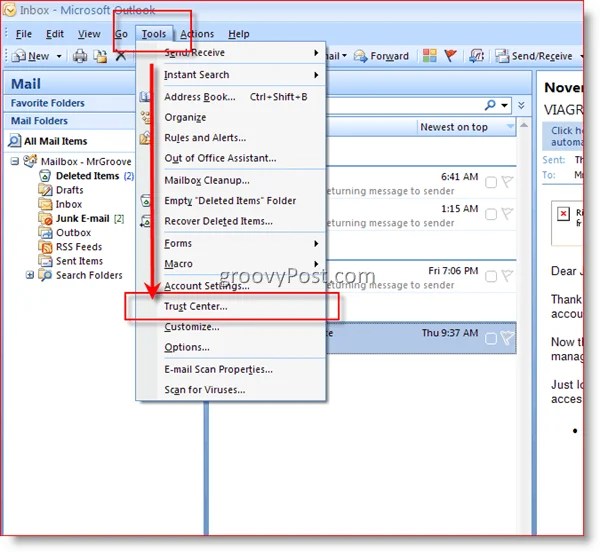Open the Macro submenu

point(231,264)
